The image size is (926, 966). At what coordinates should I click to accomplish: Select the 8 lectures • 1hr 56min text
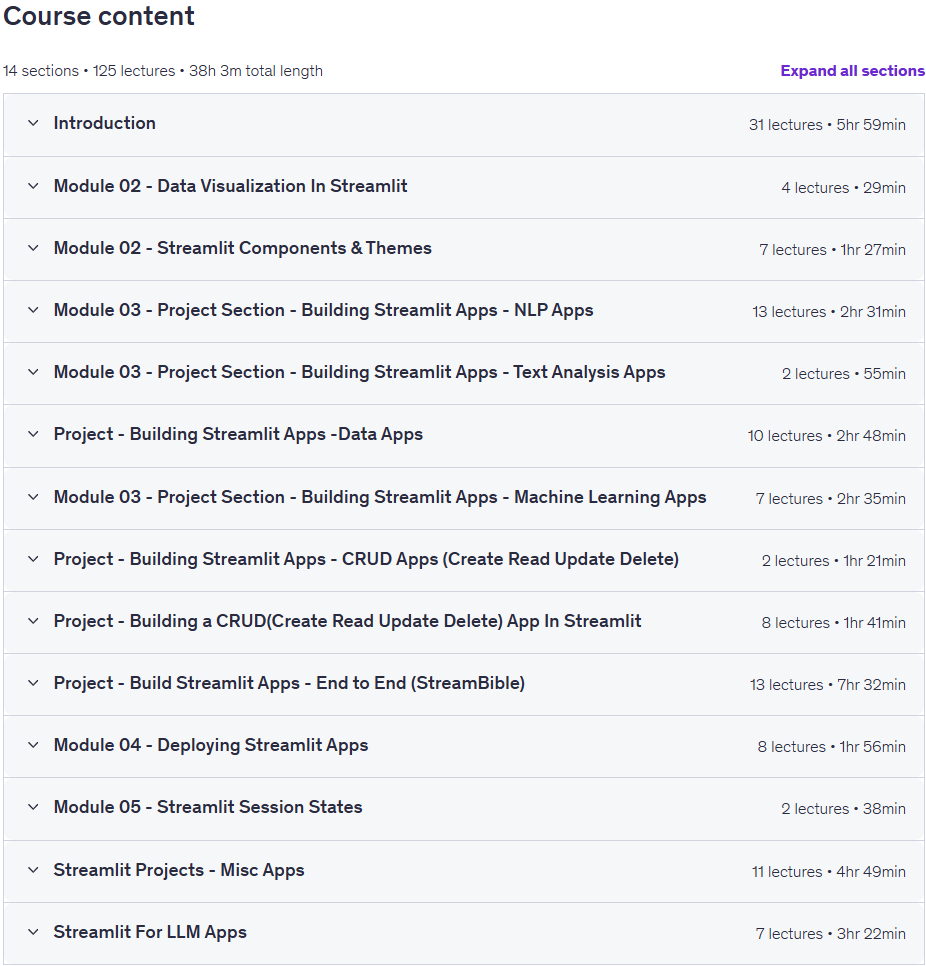pyautogui.click(x=832, y=747)
